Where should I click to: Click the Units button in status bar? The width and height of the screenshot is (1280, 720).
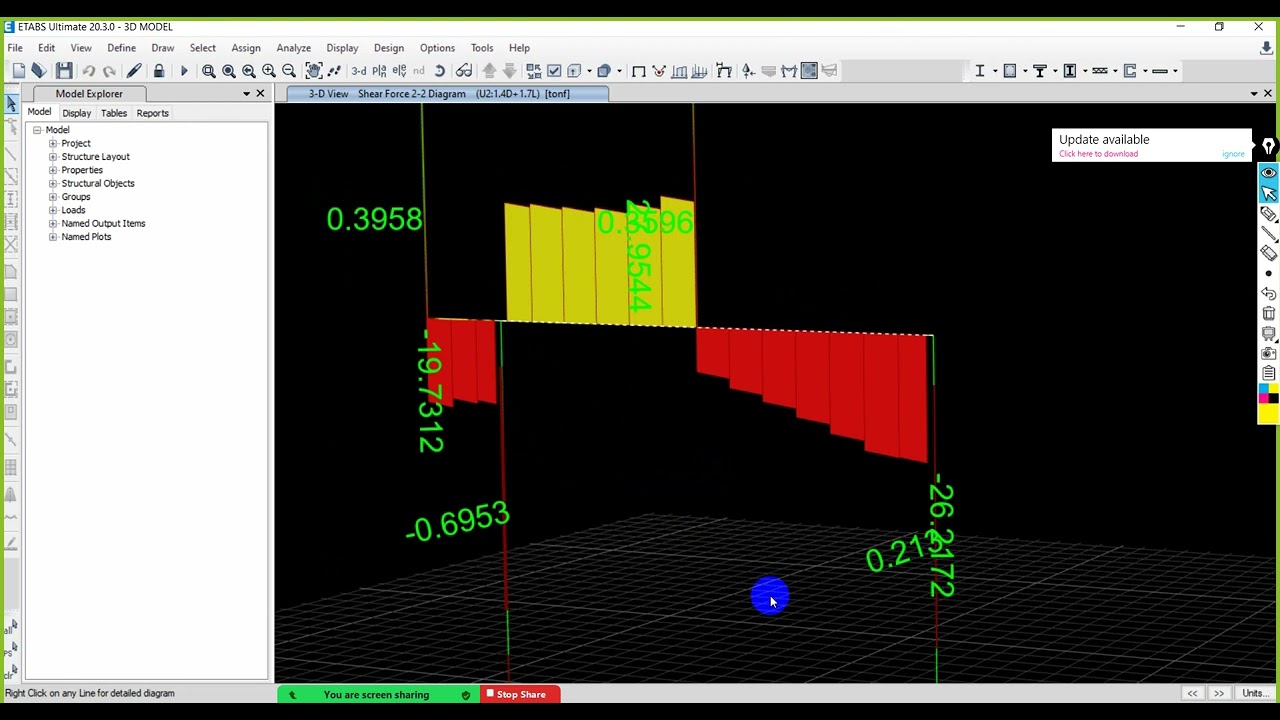(1255, 694)
